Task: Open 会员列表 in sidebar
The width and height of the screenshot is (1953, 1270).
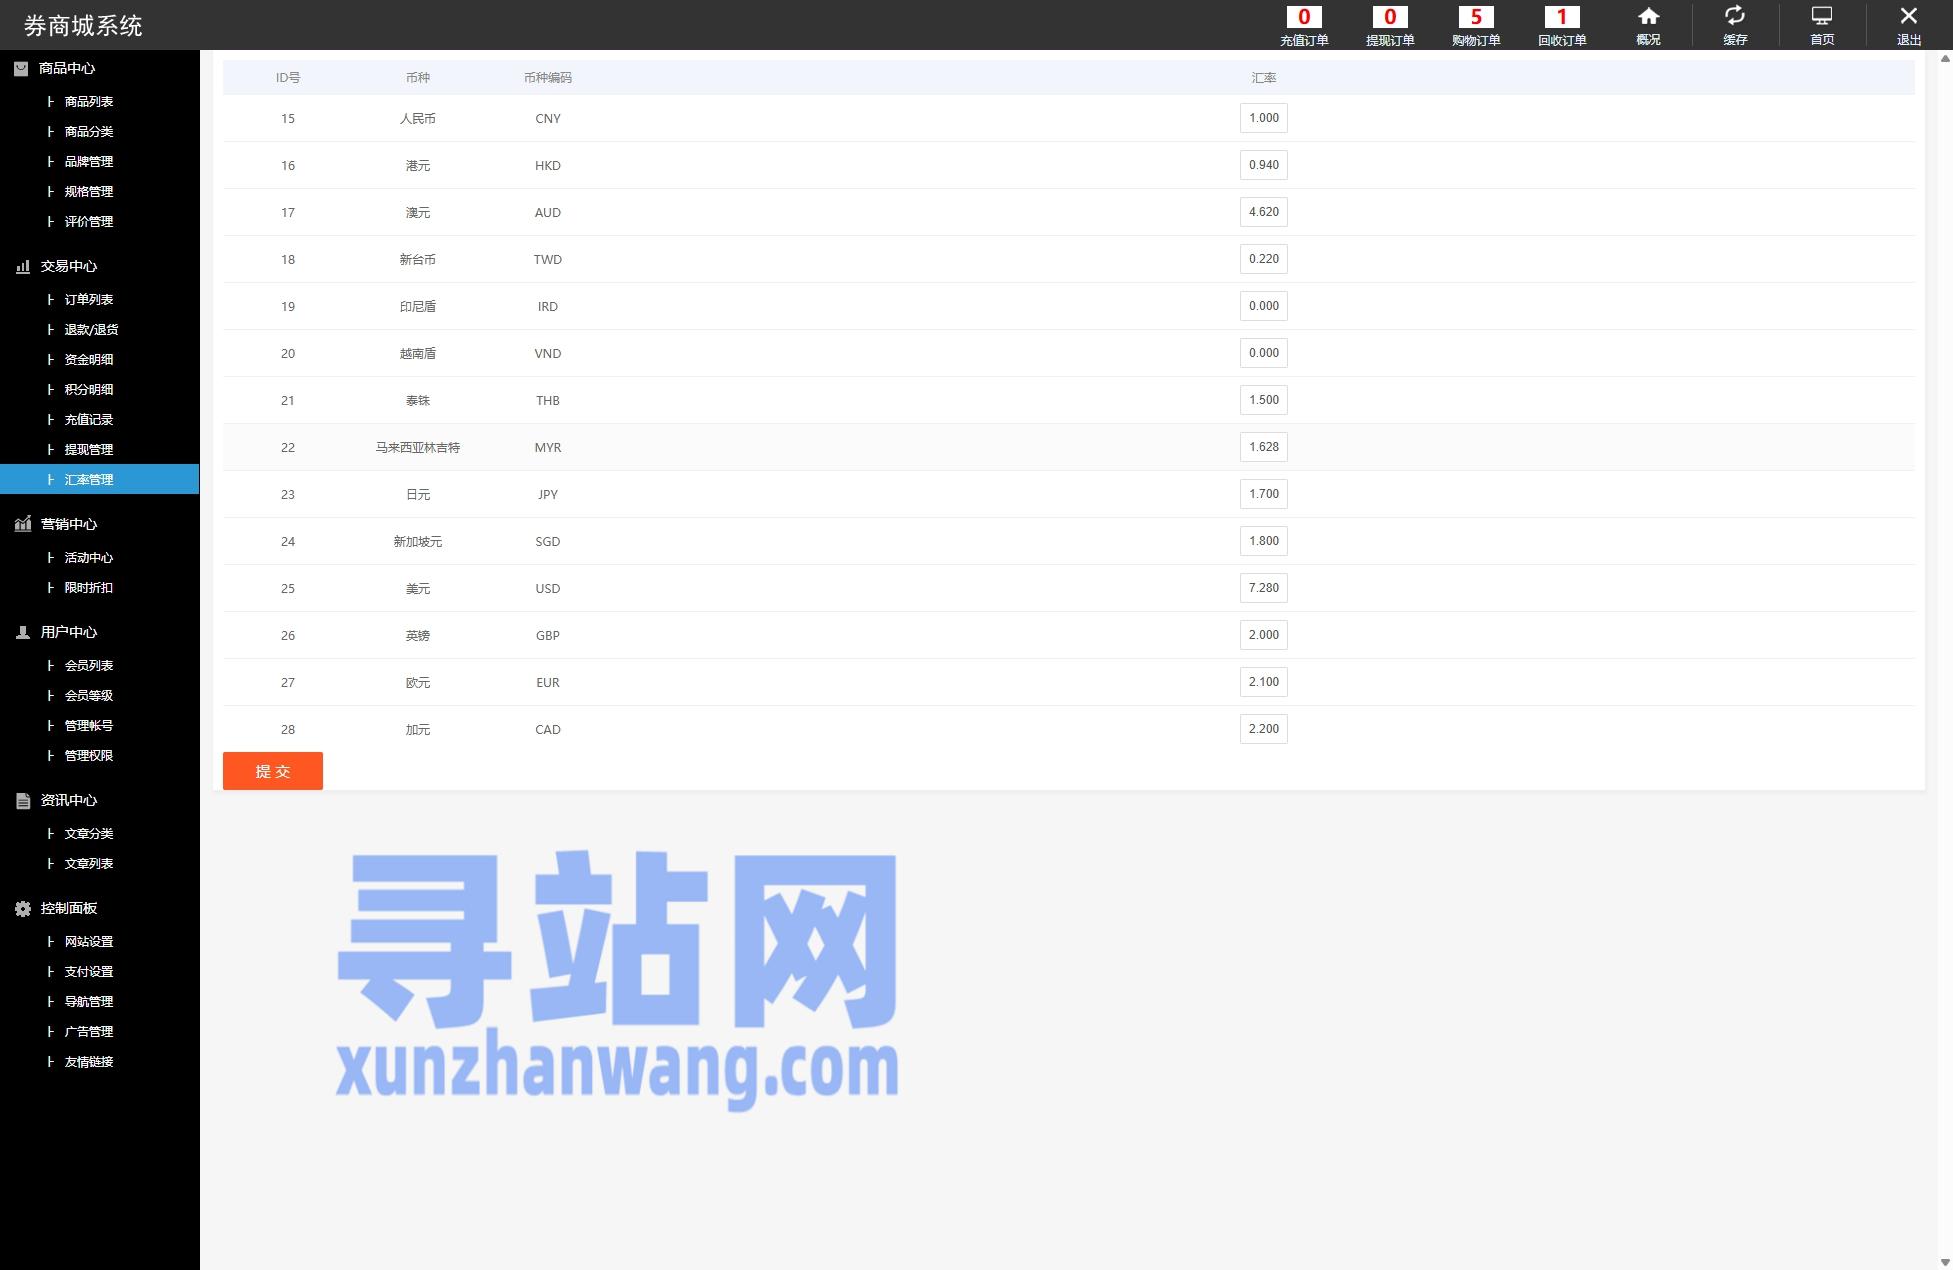Action: (x=89, y=666)
